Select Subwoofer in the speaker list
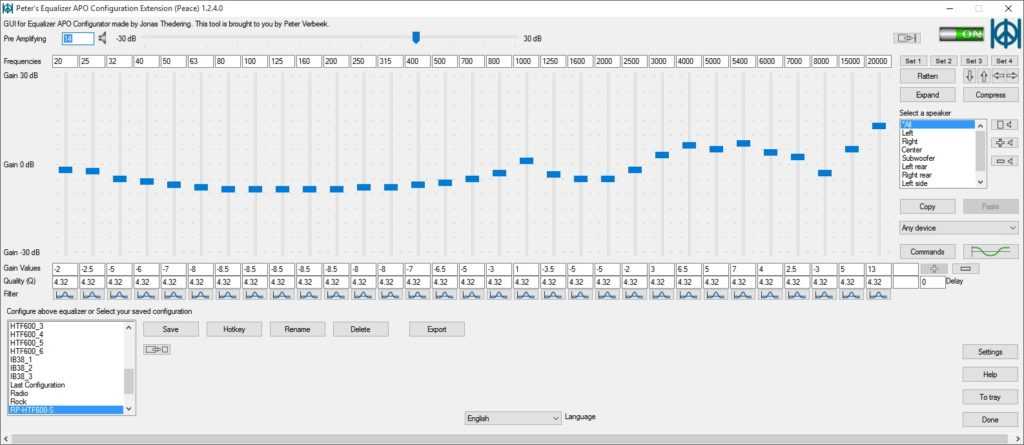Screen dimensions: 1024x445 pyautogui.click(x=920, y=158)
